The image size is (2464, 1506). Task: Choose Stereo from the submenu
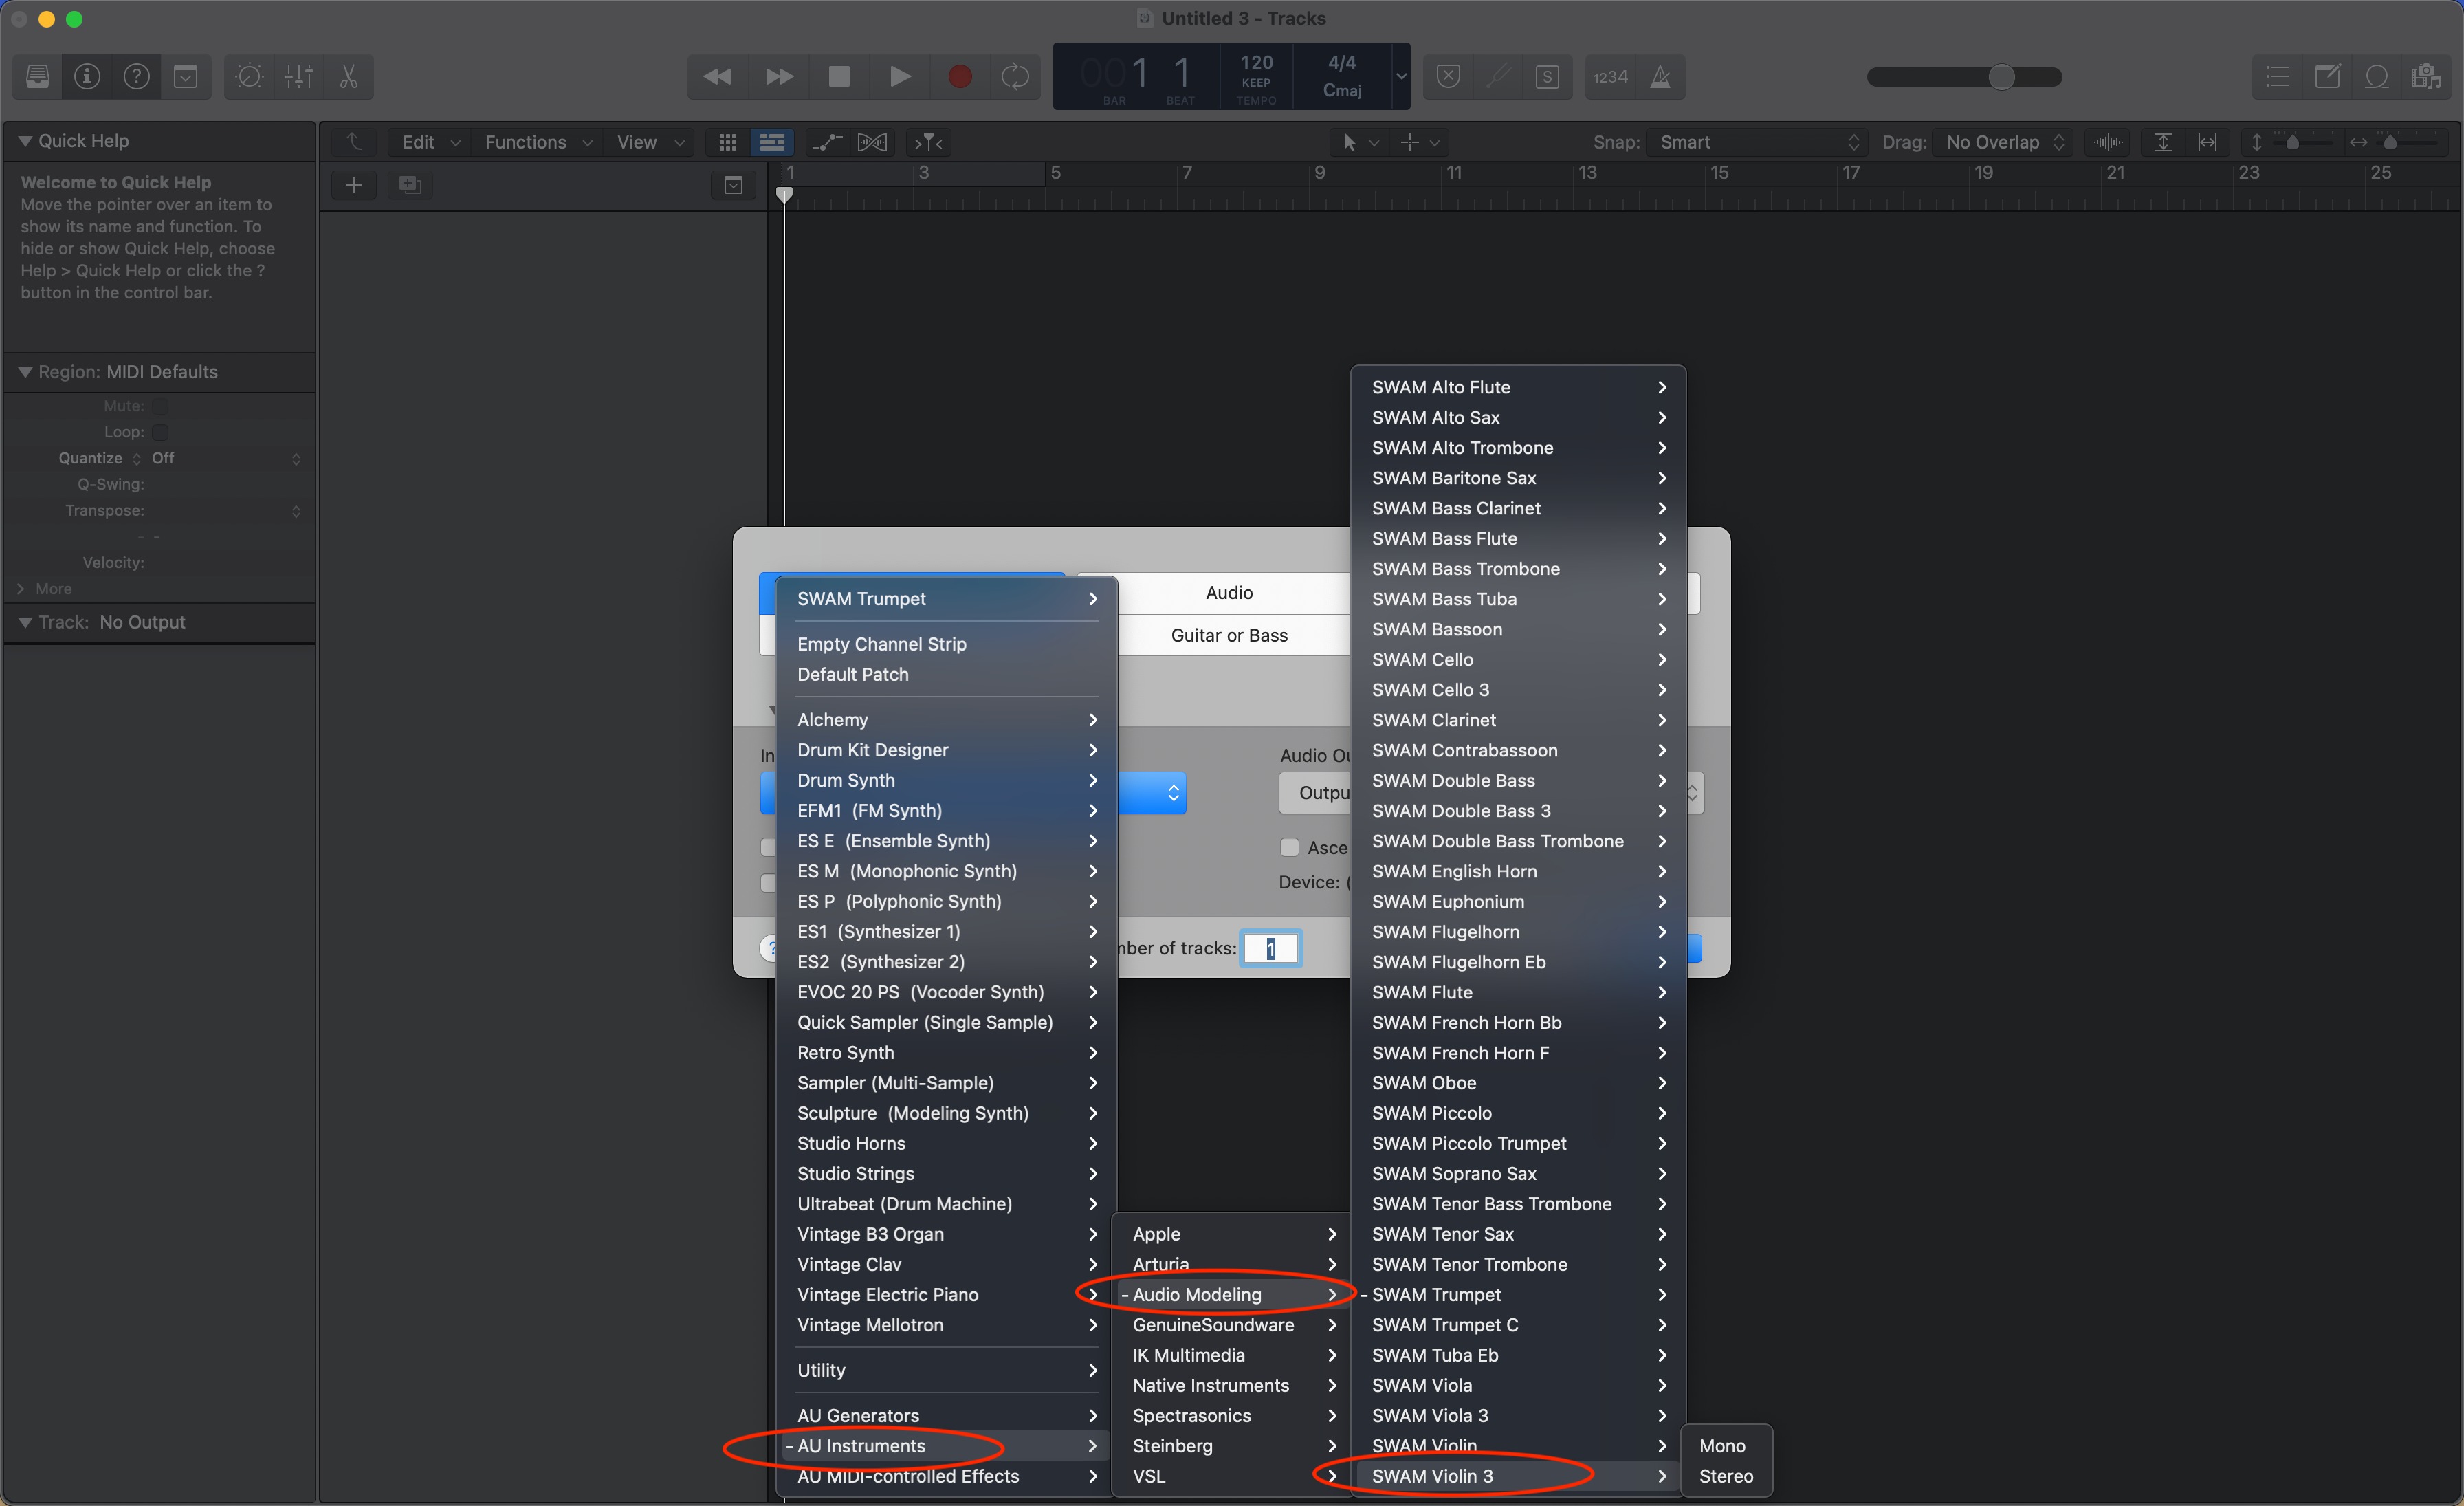(1726, 1476)
